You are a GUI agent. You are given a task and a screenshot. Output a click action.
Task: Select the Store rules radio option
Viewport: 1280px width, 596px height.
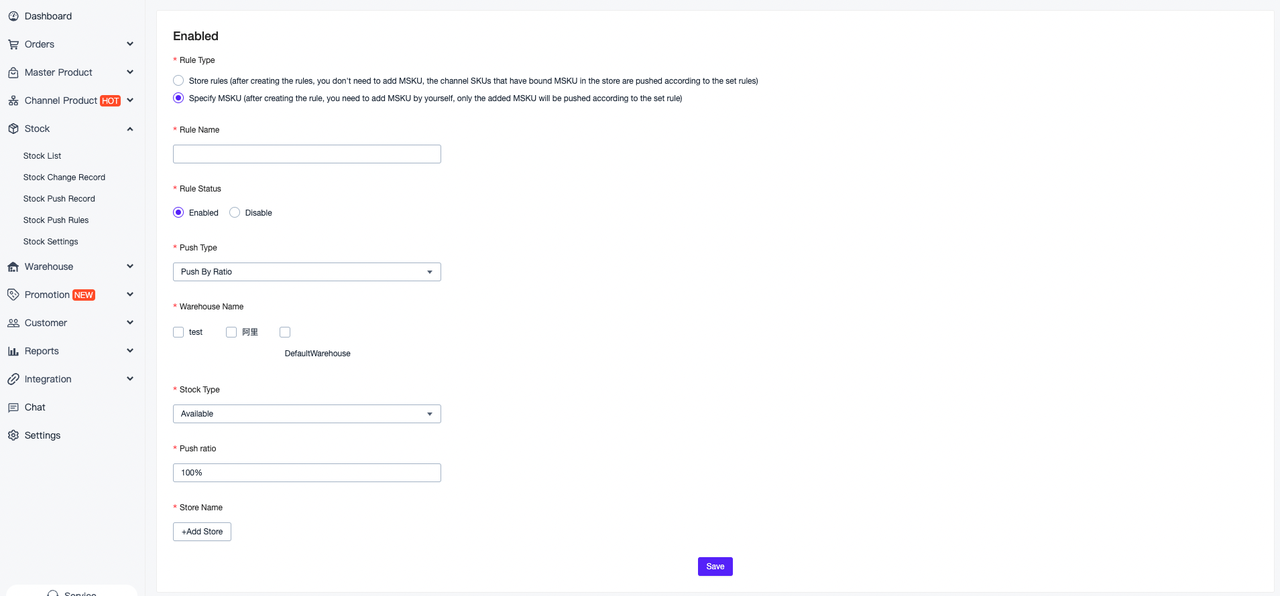[178, 80]
